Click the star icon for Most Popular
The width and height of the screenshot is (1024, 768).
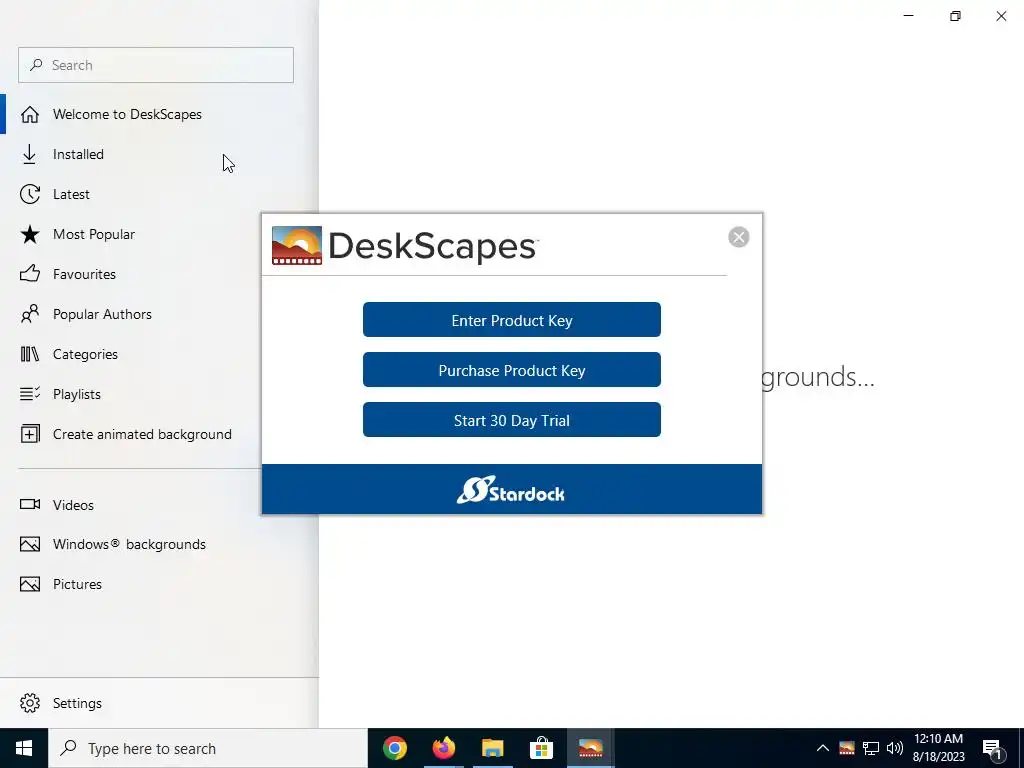click(x=29, y=234)
